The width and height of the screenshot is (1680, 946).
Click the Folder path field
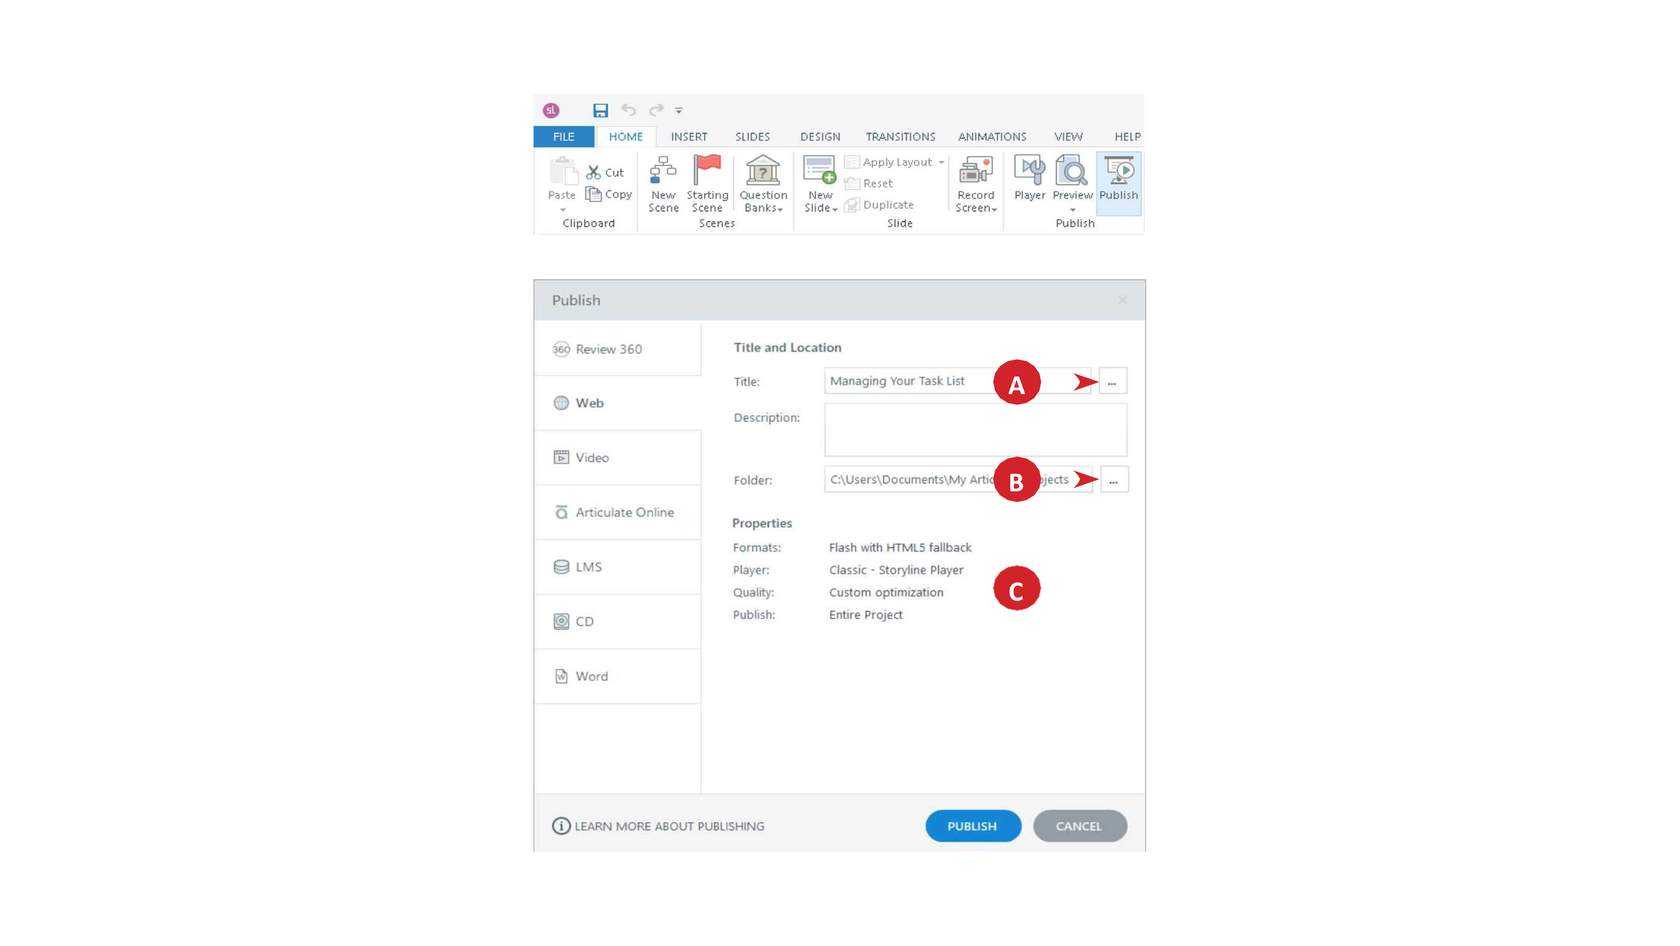[958, 479]
